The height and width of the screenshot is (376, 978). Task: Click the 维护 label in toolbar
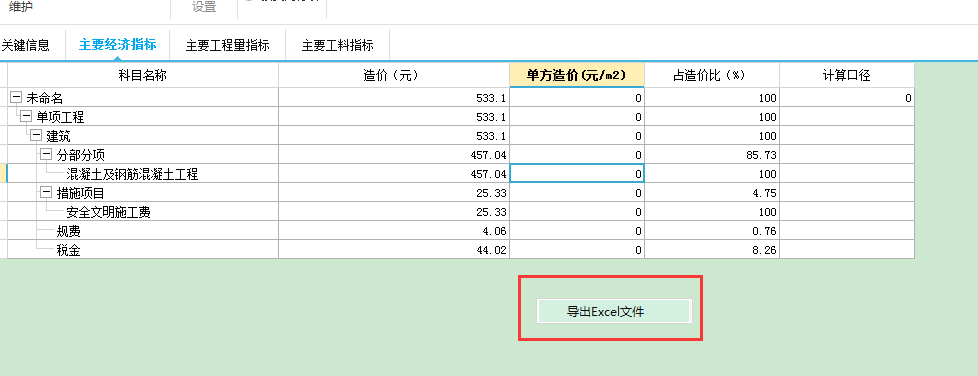point(21,6)
